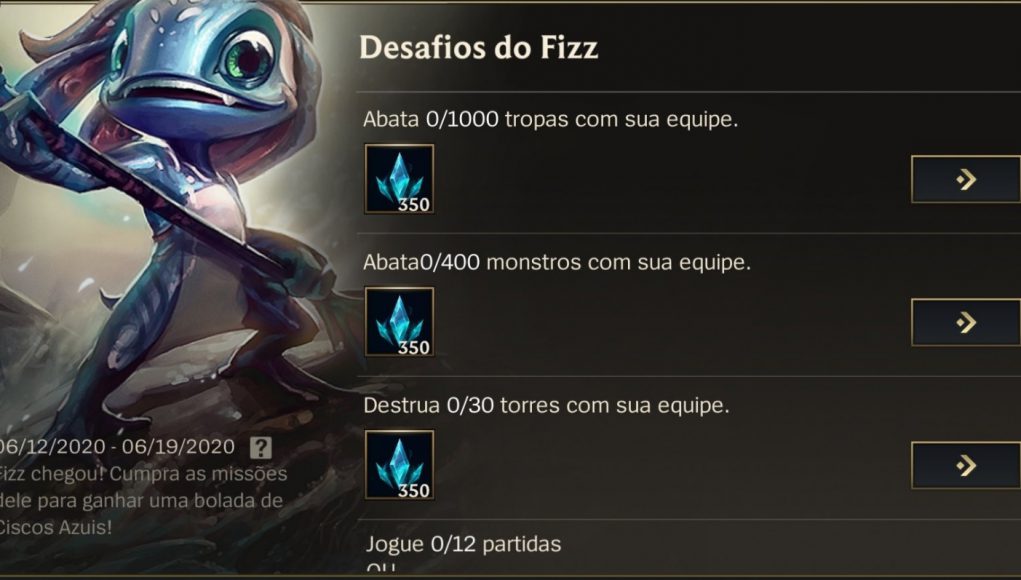Go to the 1000 tropas mission via arrow
1021x580 pixels.
[x=966, y=179]
